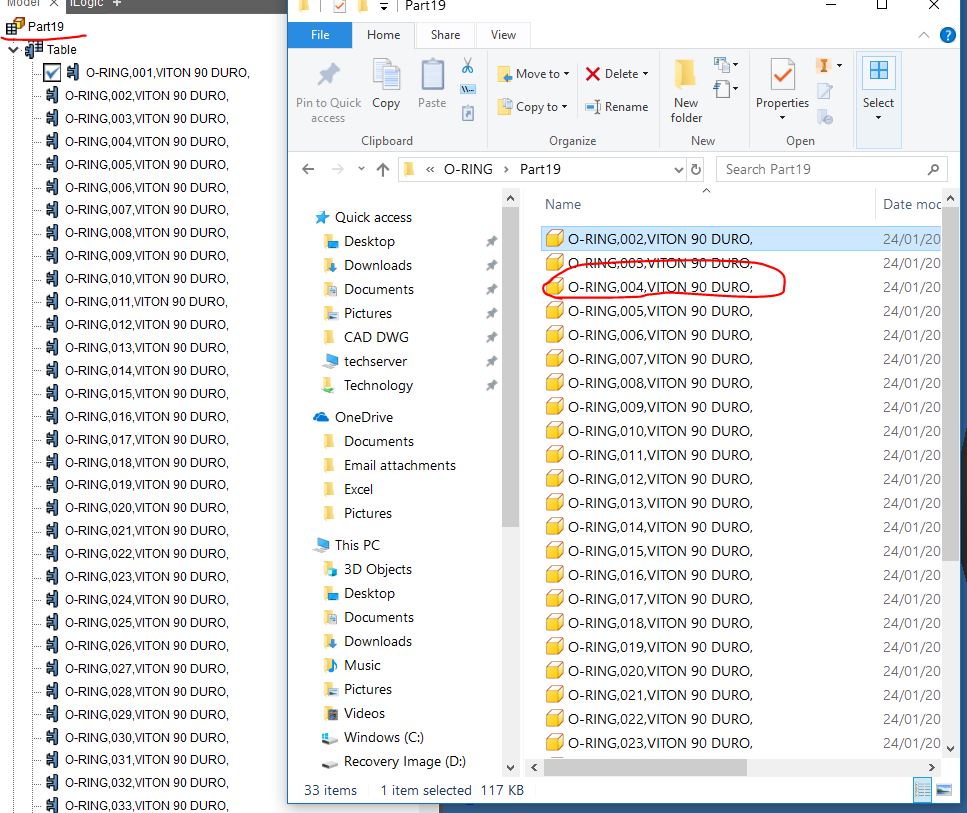This screenshot has width=967, height=813.
Task: Click the Cut scissors icon in Clipboard
Action: pyautogui.click(x=467, y=65)
